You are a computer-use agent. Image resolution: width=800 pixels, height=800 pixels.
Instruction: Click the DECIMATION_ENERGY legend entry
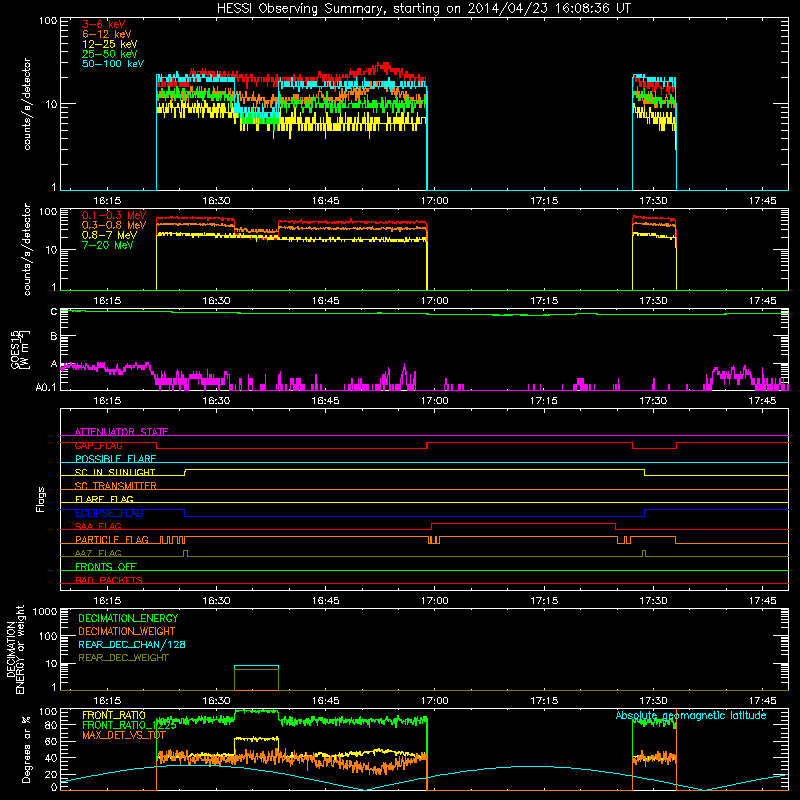tap(128, 618)
